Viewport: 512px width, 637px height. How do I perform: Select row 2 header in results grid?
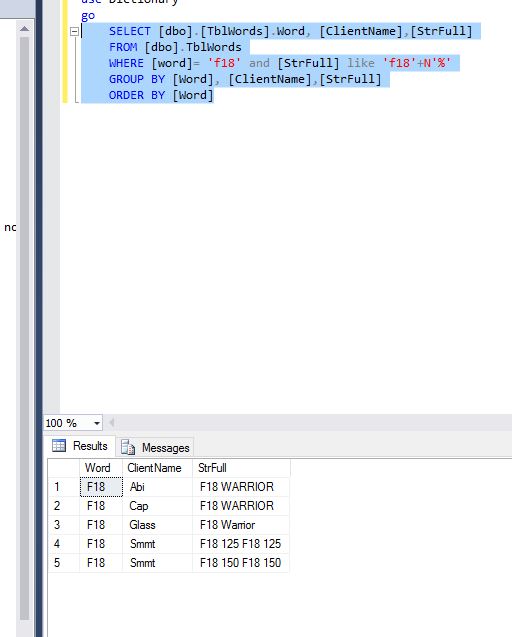coord(64,506)
